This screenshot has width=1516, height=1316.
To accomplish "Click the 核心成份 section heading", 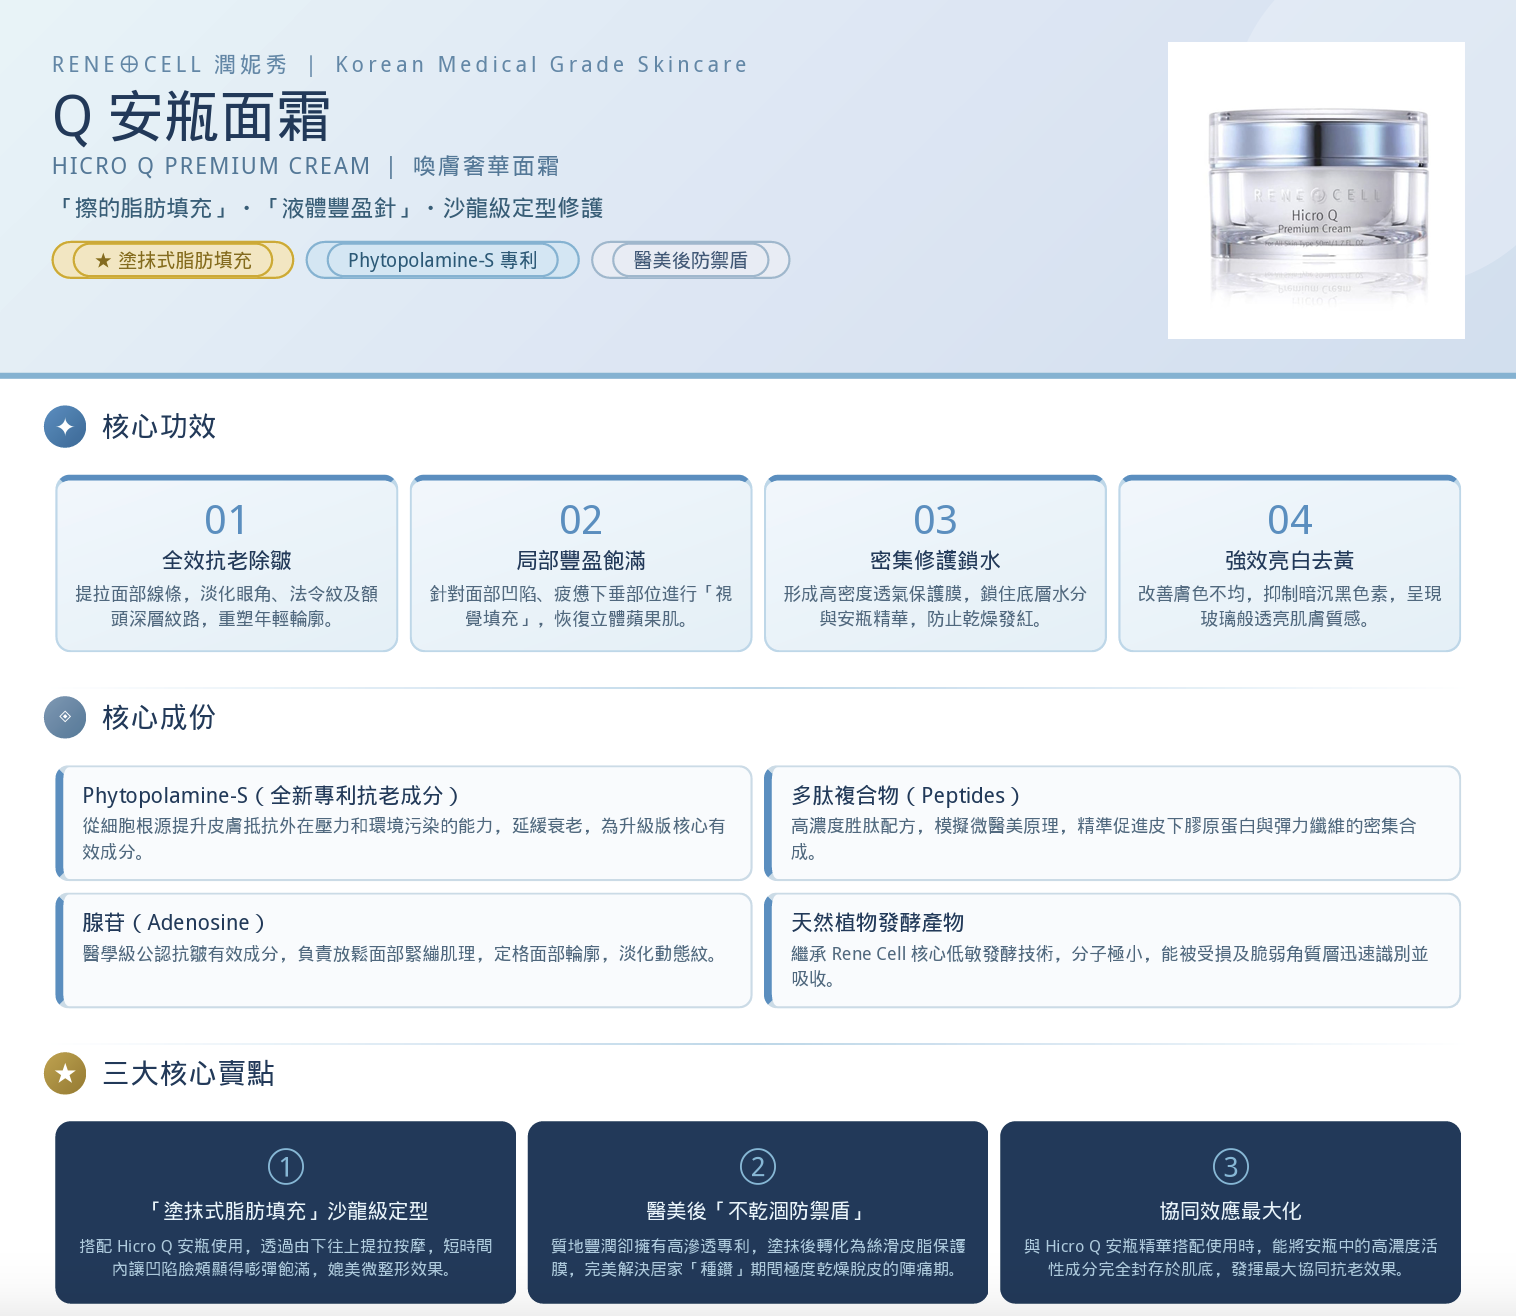I will tap(159, 717).
